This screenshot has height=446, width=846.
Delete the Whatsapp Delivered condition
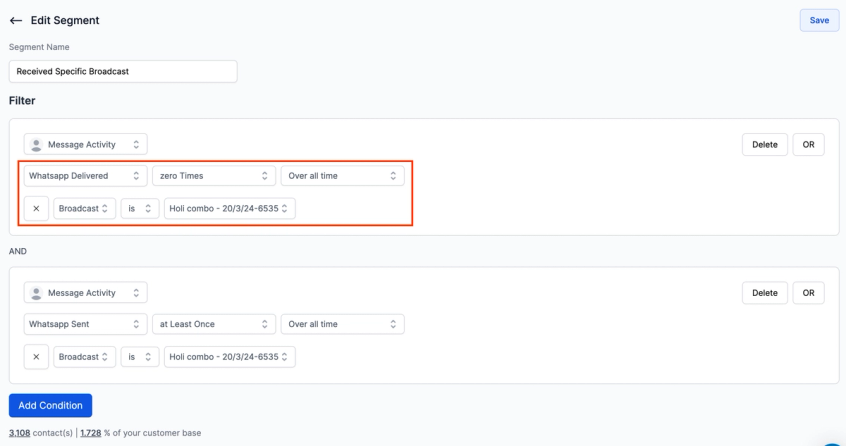[765, 145]
